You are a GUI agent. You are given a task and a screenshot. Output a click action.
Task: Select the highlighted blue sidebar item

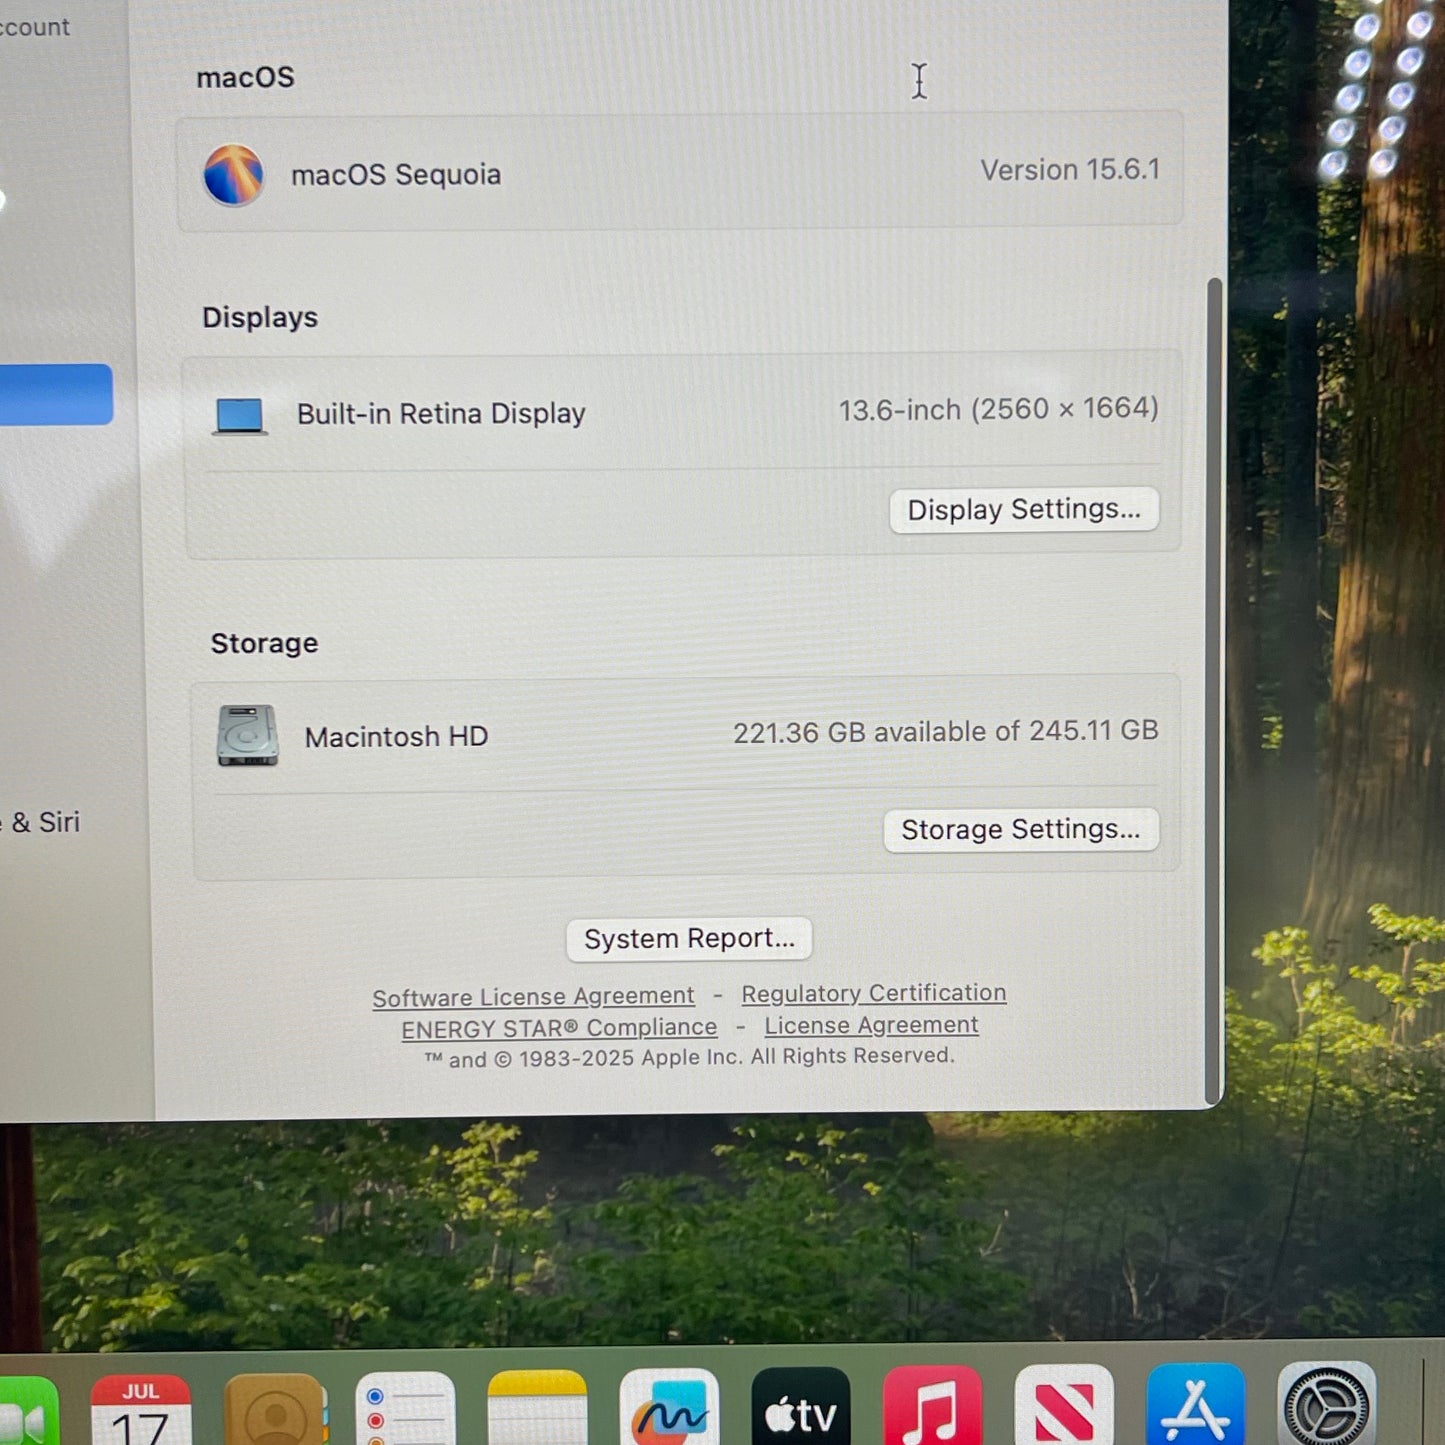tap(55, 395)
